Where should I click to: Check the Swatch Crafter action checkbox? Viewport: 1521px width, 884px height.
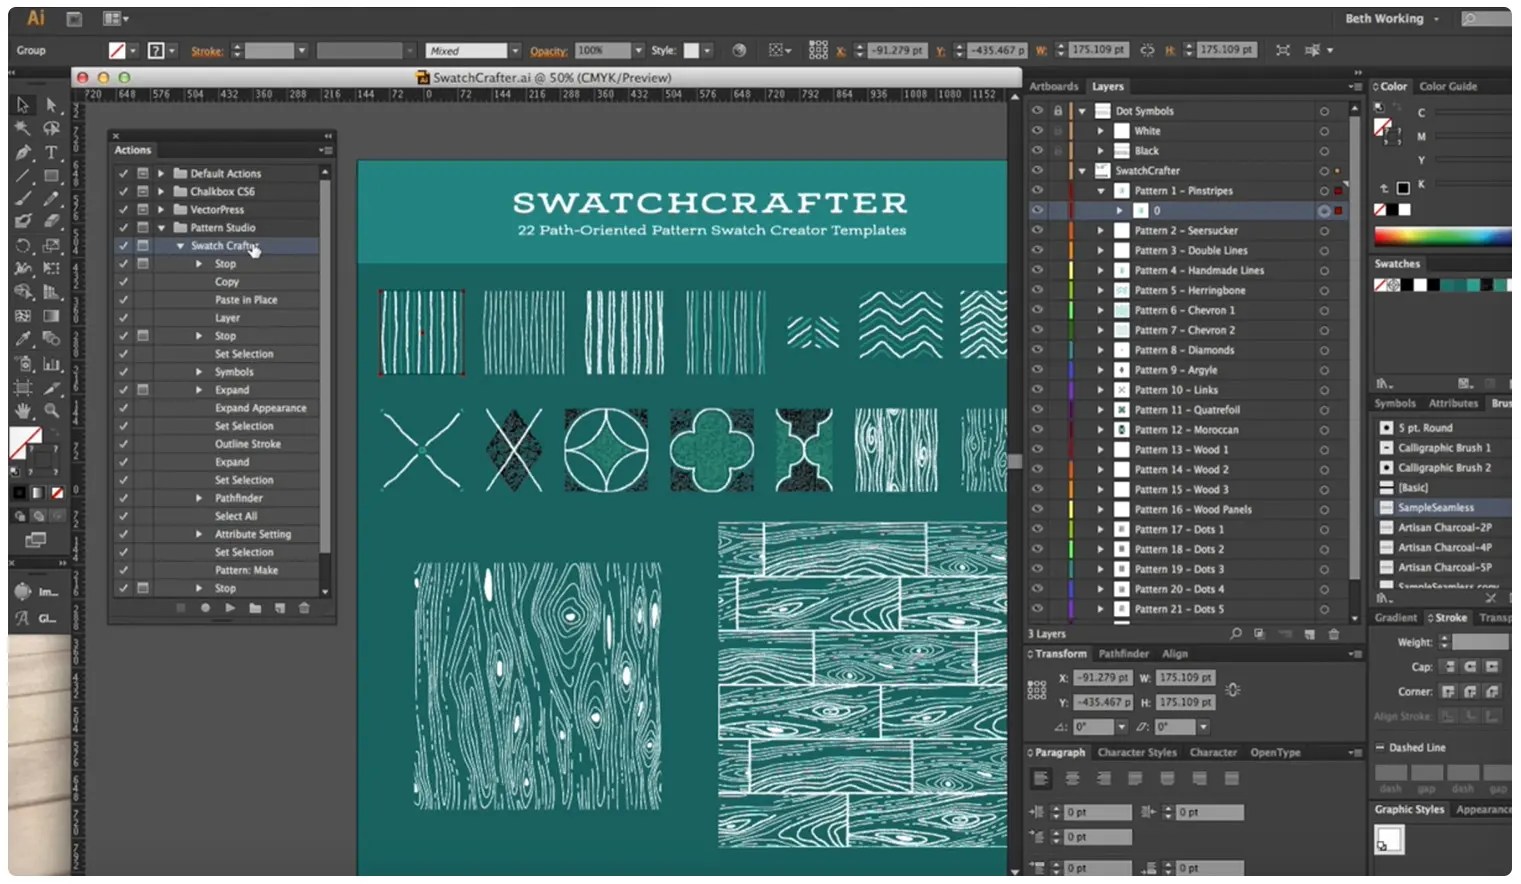(124, 245)
